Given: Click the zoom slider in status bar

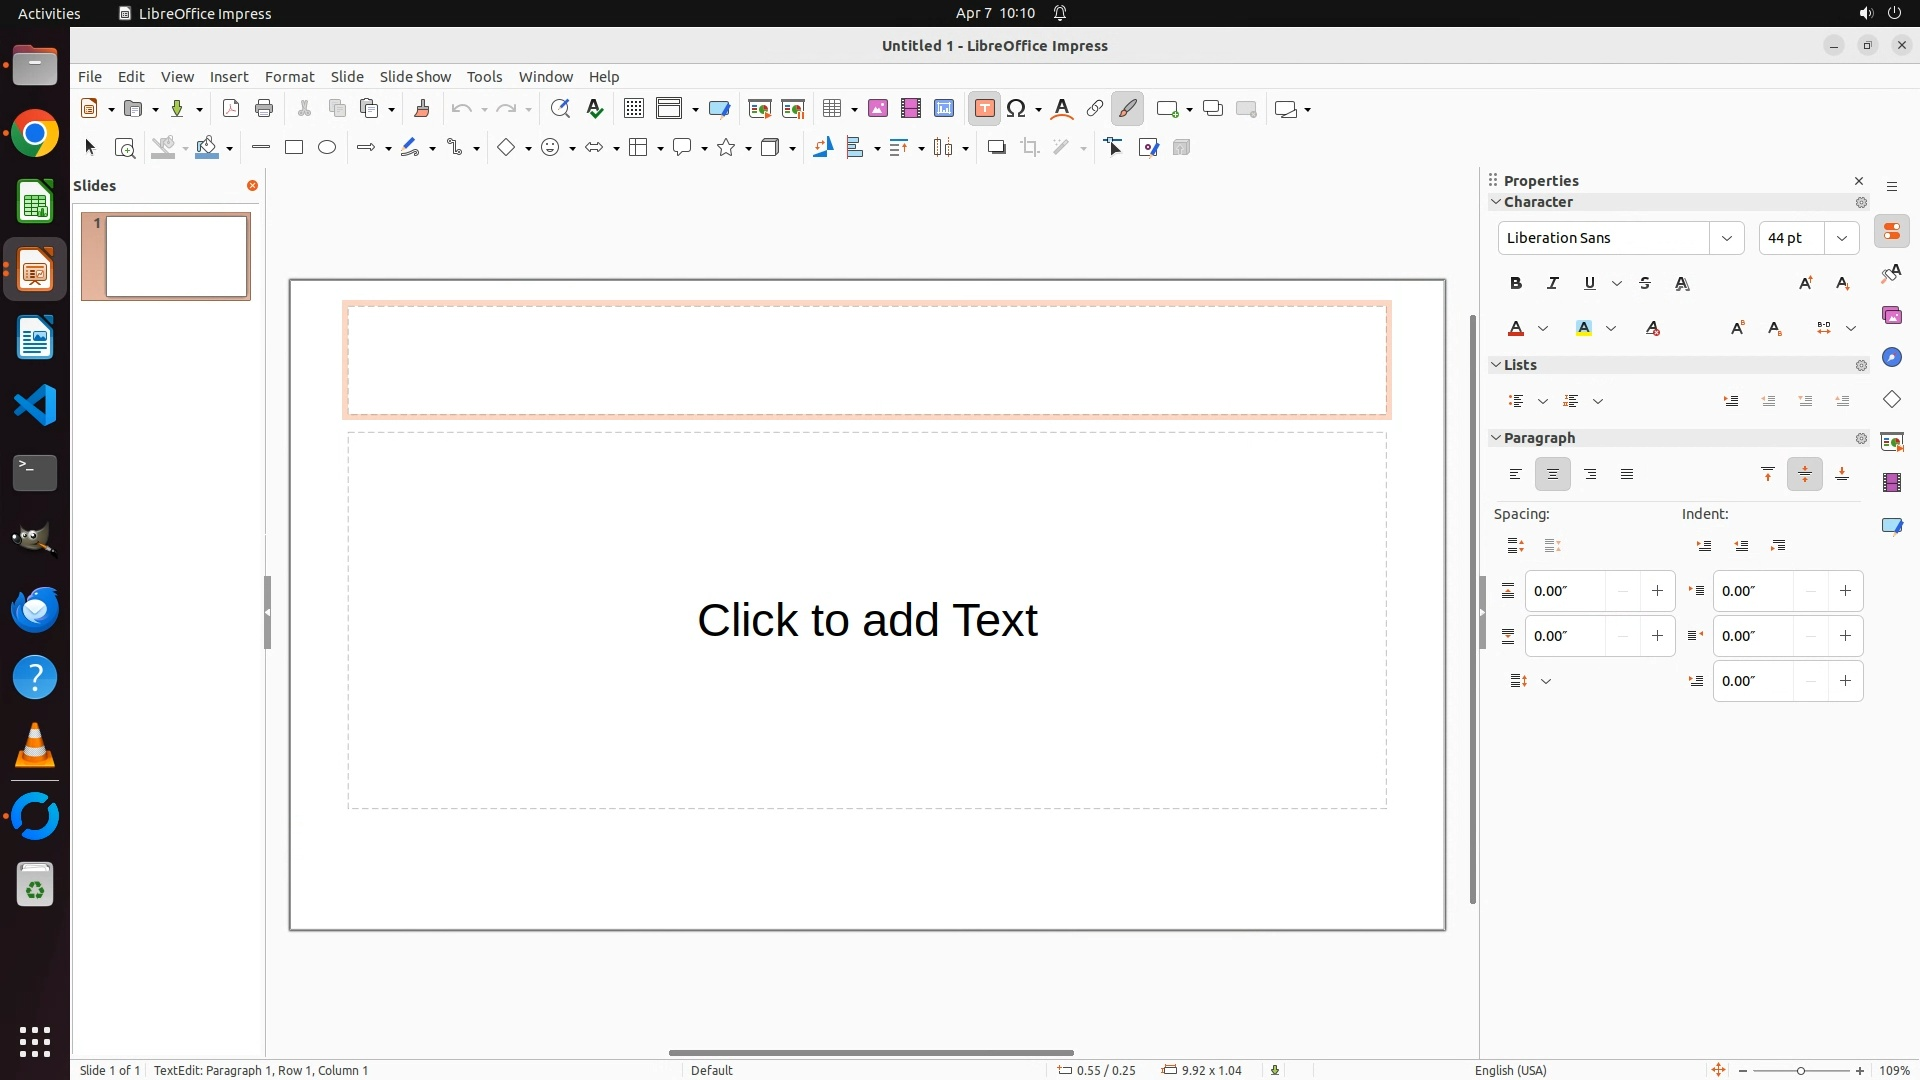Looking at the screenshot, I should click(x=1801, y=1071).
